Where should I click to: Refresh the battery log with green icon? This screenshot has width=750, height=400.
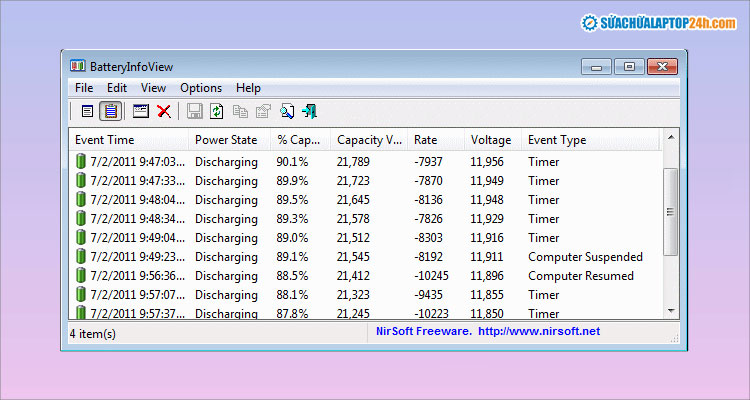[217, 111]
